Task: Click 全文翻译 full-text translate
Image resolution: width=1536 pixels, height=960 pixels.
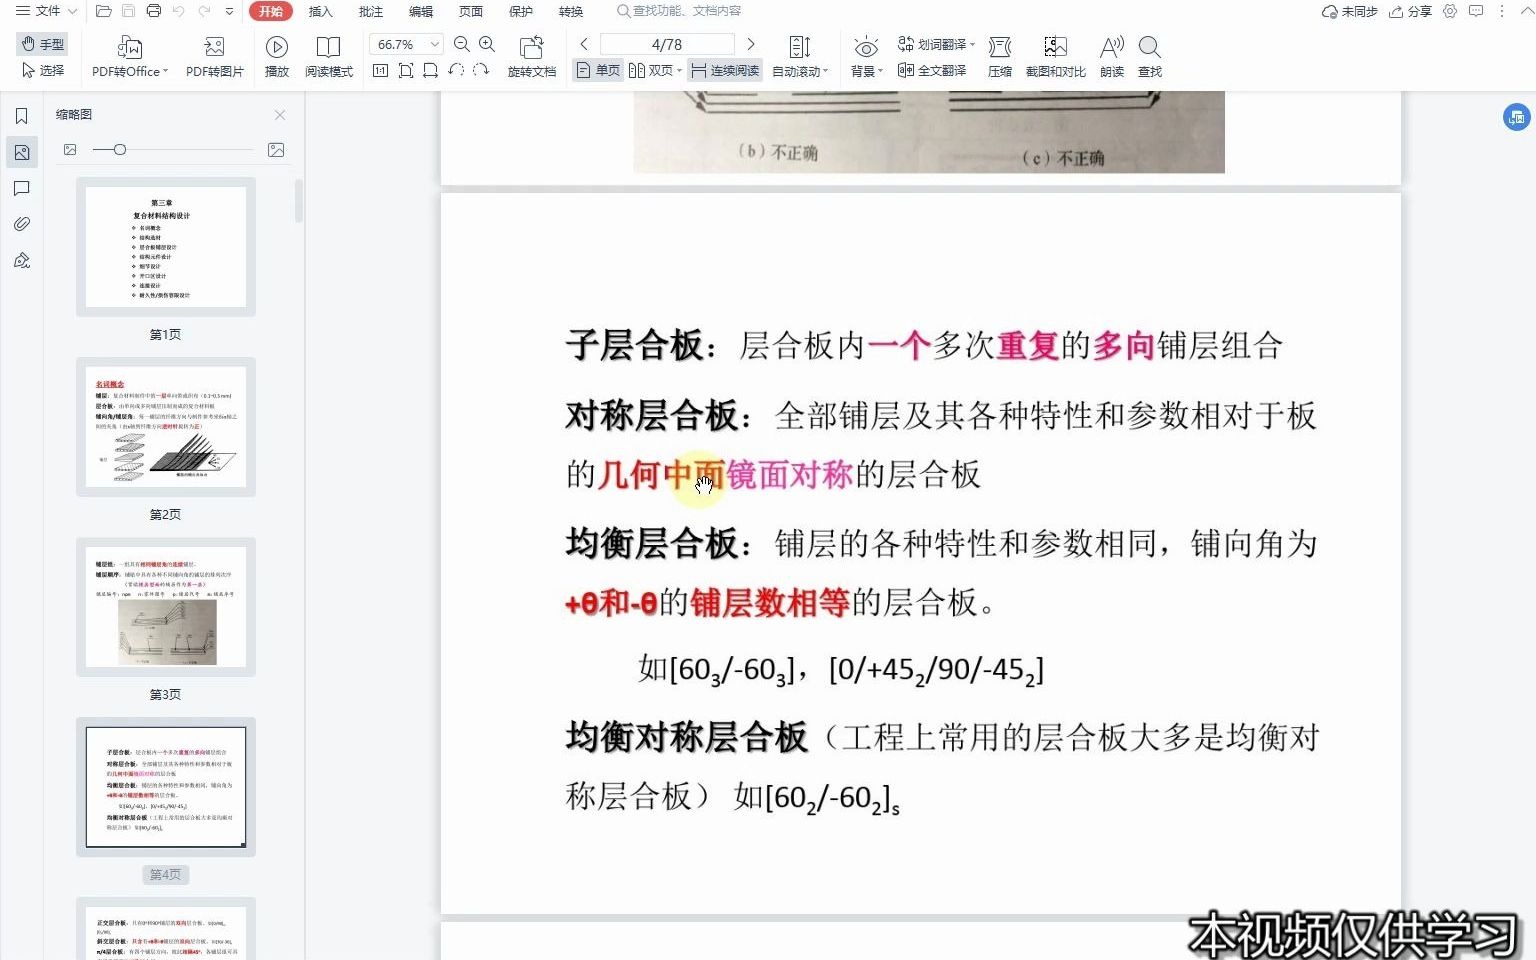Action: pos(932,70)
